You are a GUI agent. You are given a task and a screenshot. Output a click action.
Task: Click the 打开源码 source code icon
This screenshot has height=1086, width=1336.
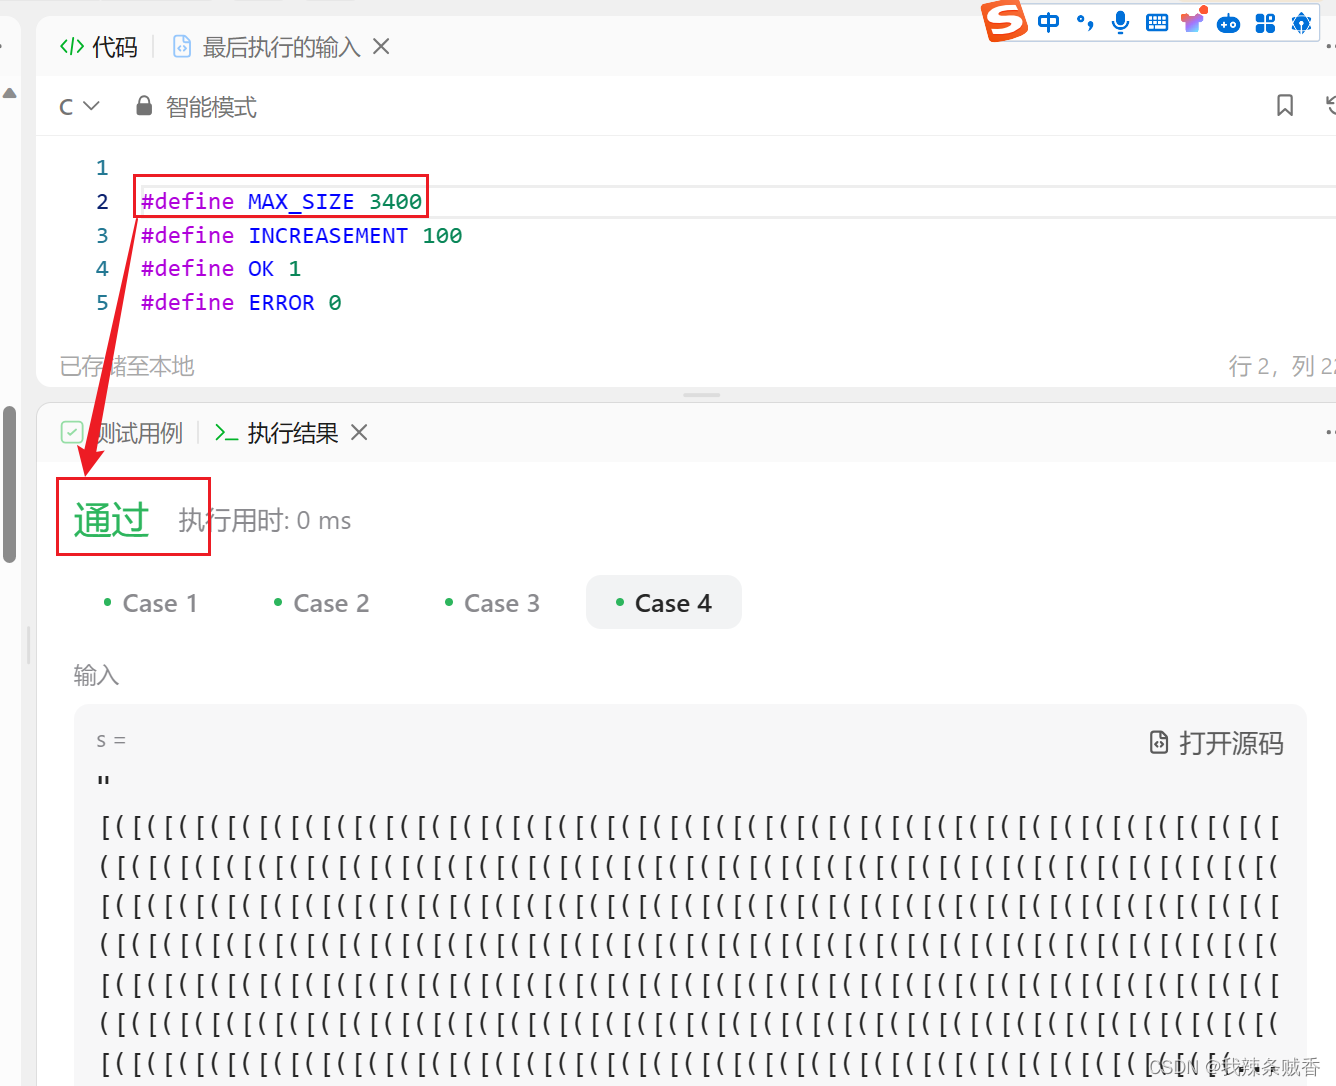click(1158, 742)
